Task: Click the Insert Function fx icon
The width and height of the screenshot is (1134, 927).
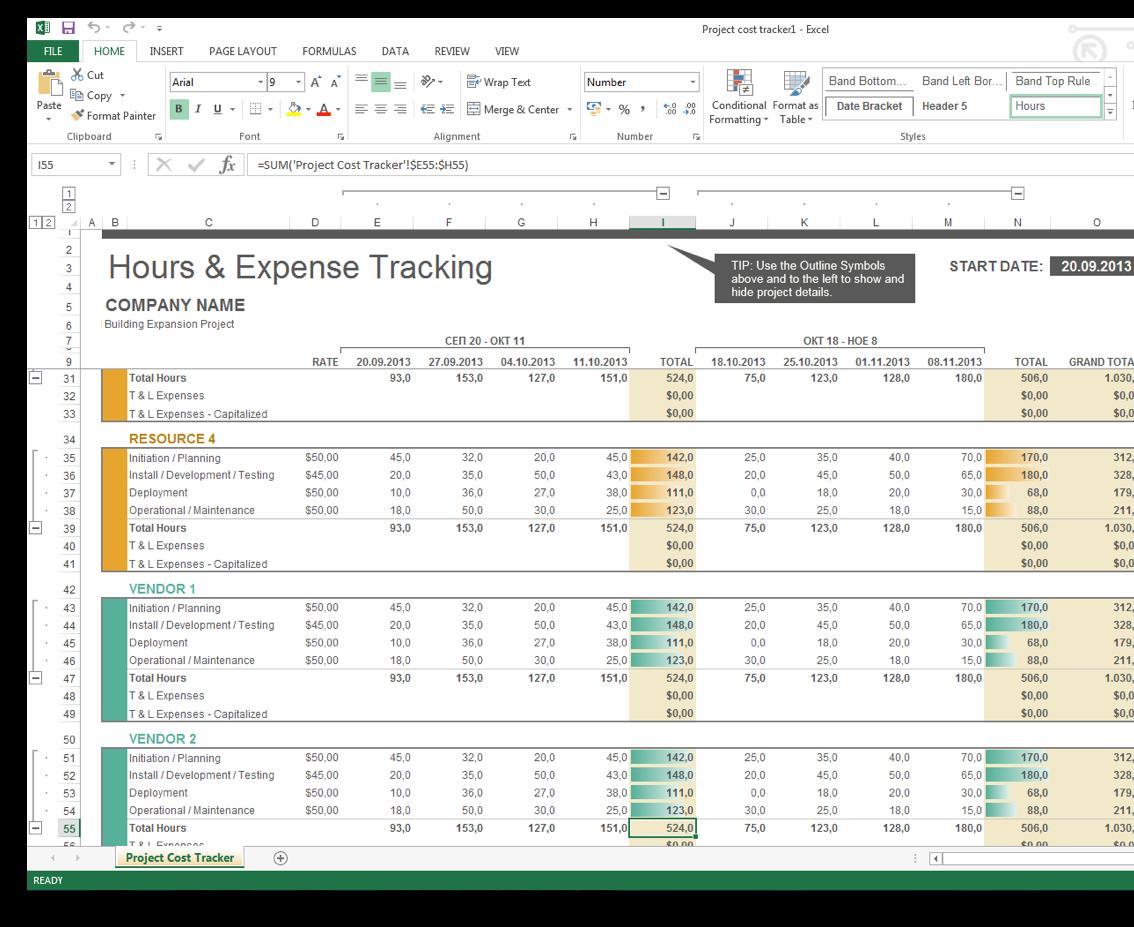Action: [227, 165]
